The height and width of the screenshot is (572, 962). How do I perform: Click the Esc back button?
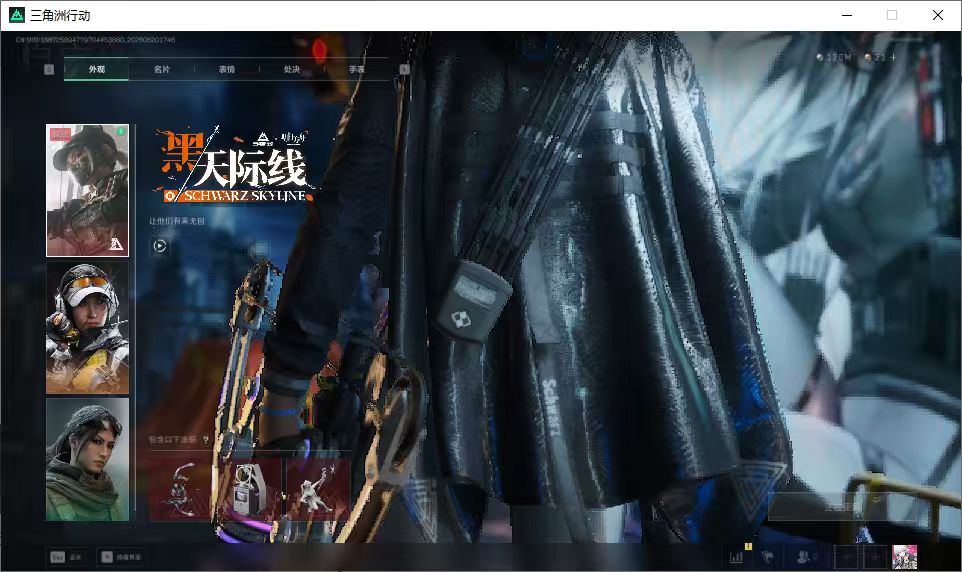pyautogui.click(x=66, y=557)
